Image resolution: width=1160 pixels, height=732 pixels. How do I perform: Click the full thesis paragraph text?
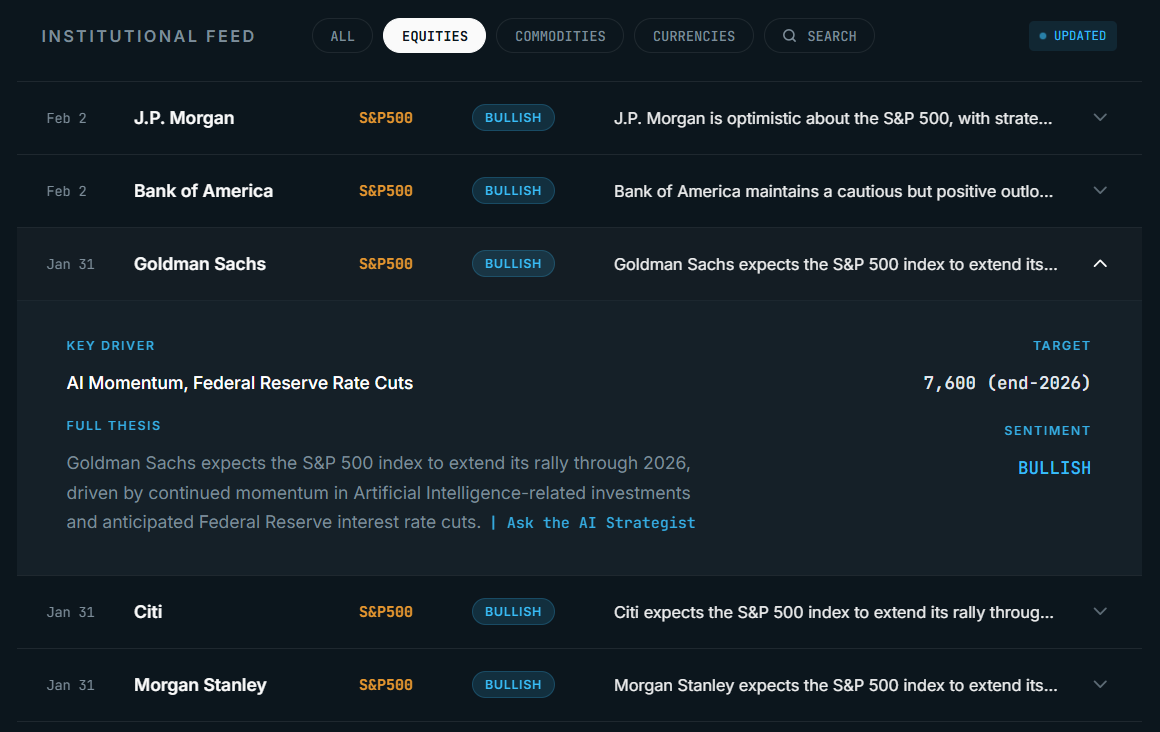pyautogui.click(x=379, y=493)
